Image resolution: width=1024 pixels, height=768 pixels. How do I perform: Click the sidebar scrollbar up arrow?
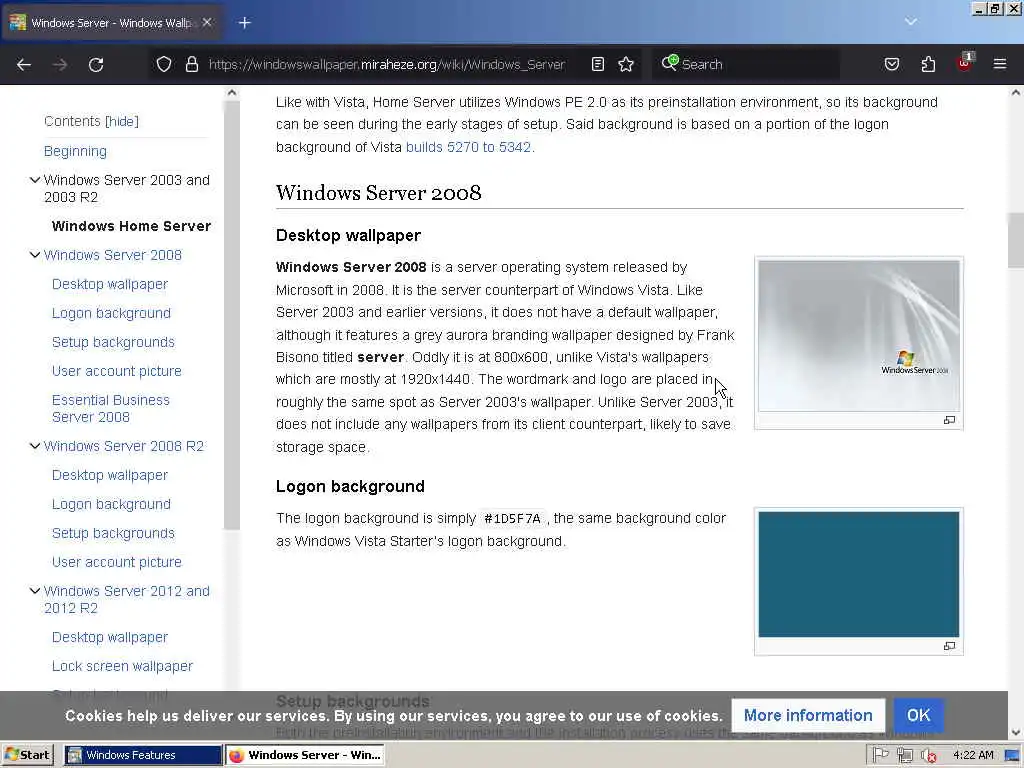[231, 93]
